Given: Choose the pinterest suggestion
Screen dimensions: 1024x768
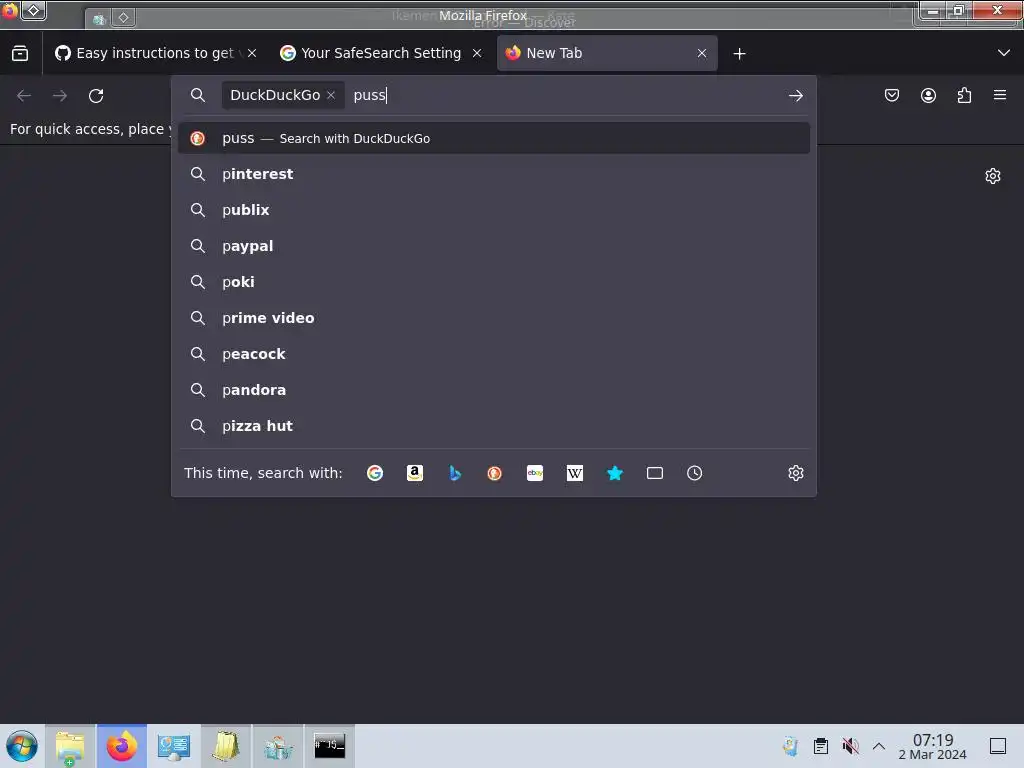Looking at the screenshot, I should [494, 174].
